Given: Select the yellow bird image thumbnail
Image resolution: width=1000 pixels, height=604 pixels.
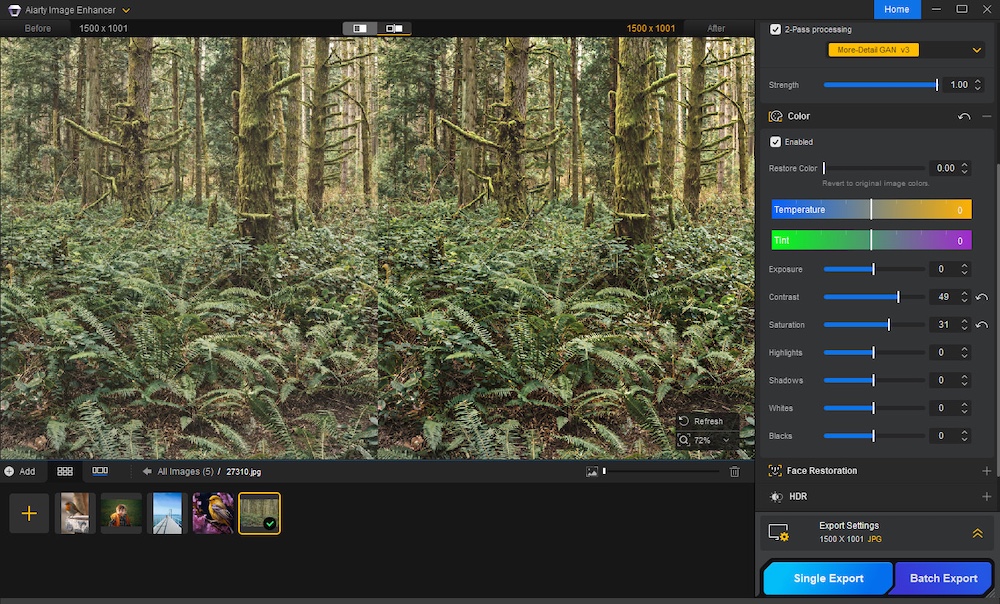Looking at the screenshot, I should point(213,513).
